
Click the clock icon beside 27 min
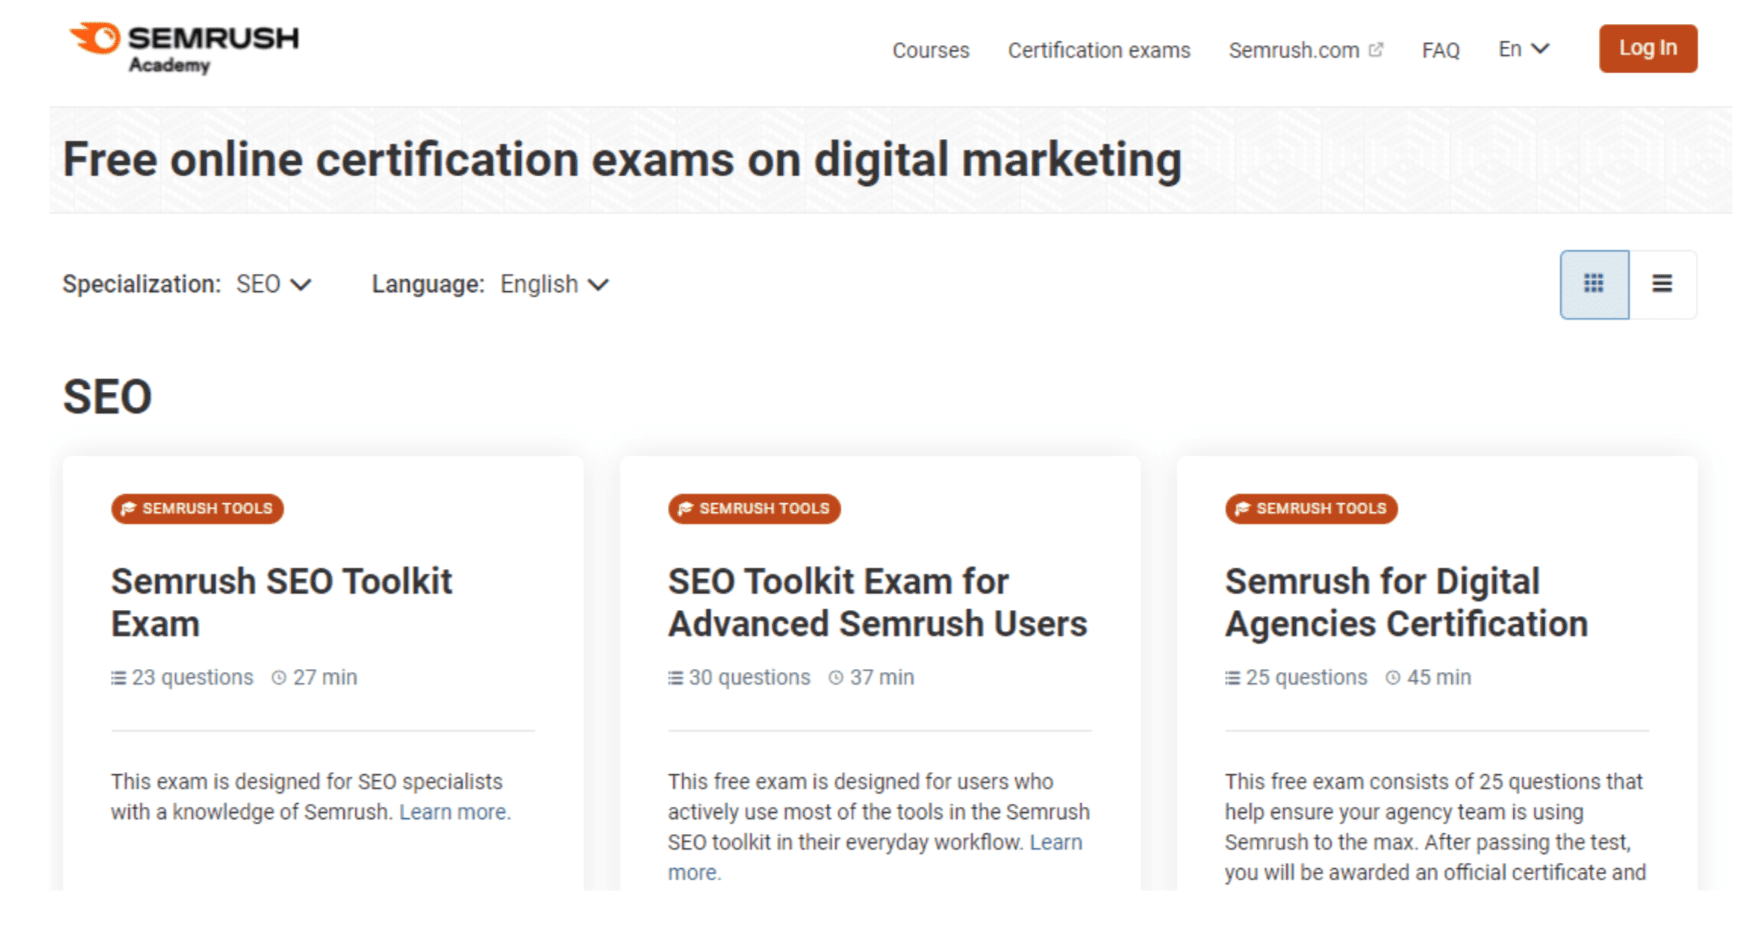pyautogui.click(x=279, y=678)
